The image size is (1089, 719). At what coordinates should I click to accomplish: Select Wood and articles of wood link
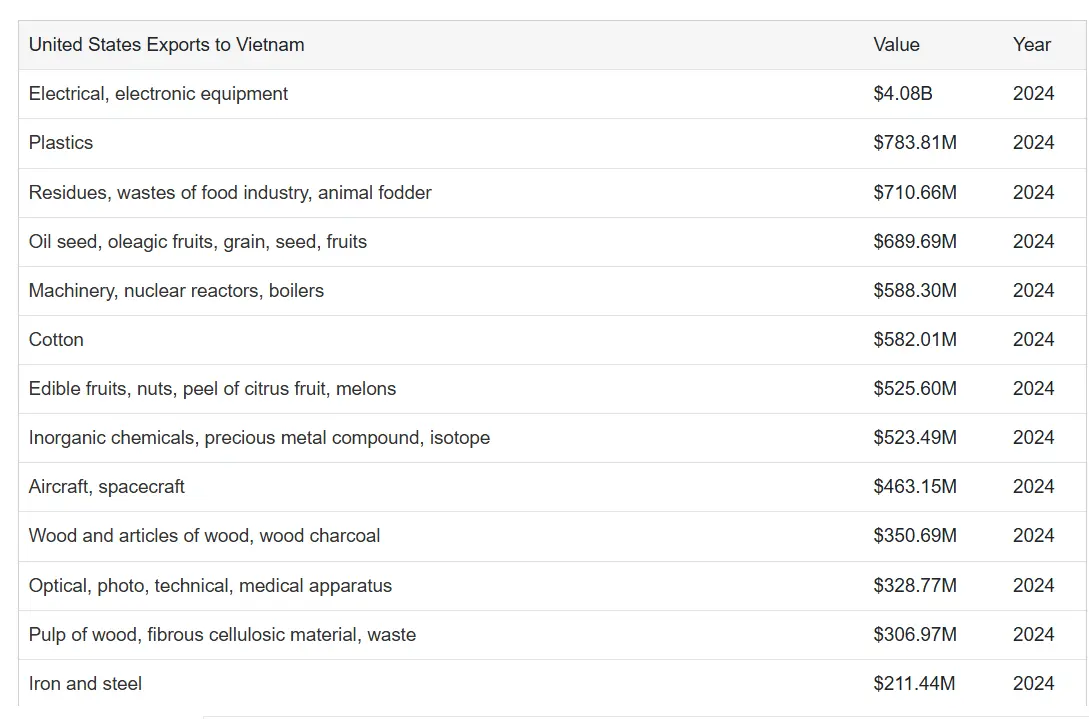pyautogui.click(x=204, y=536)
